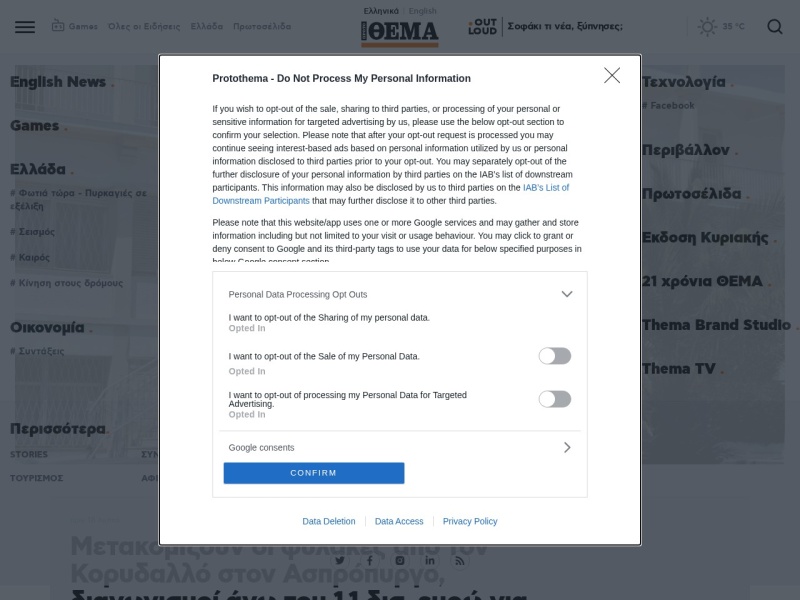800x600 pixels.
Task: Open the LinkedIn social icon
Action: point(430,561)
